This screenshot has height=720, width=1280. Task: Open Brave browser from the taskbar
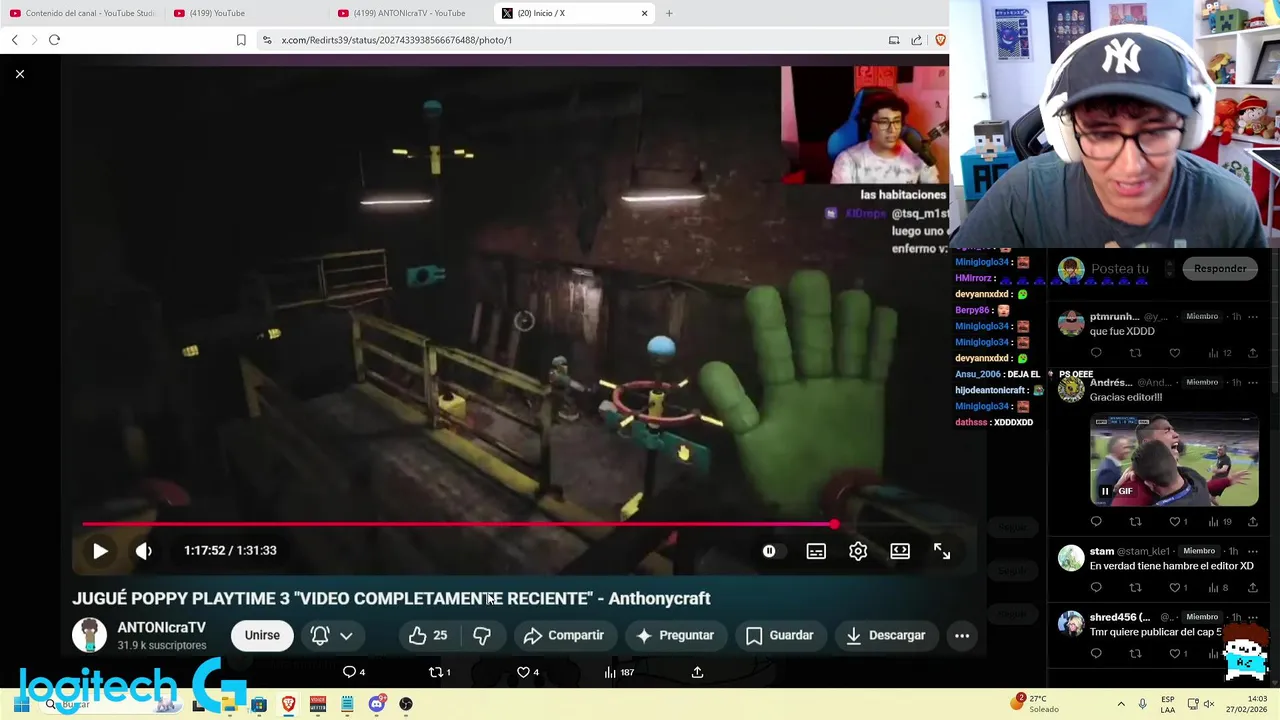[x=288, y=704]
